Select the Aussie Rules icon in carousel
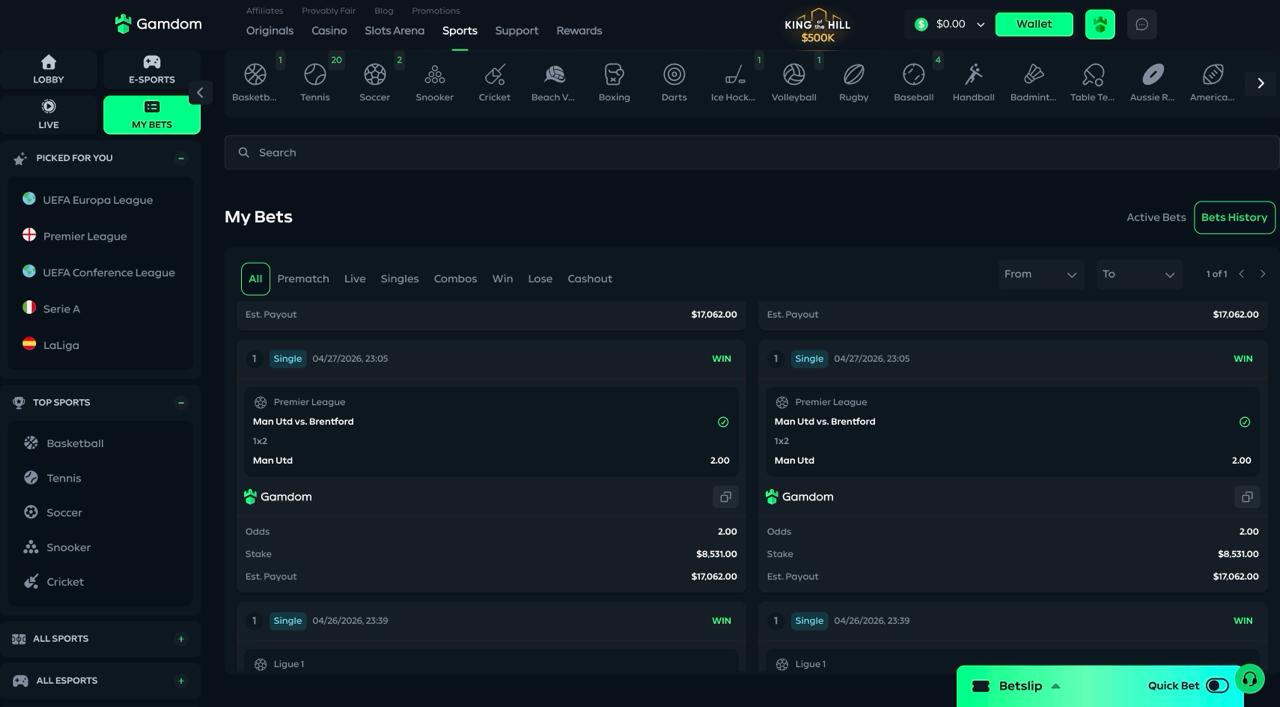 1152,82
